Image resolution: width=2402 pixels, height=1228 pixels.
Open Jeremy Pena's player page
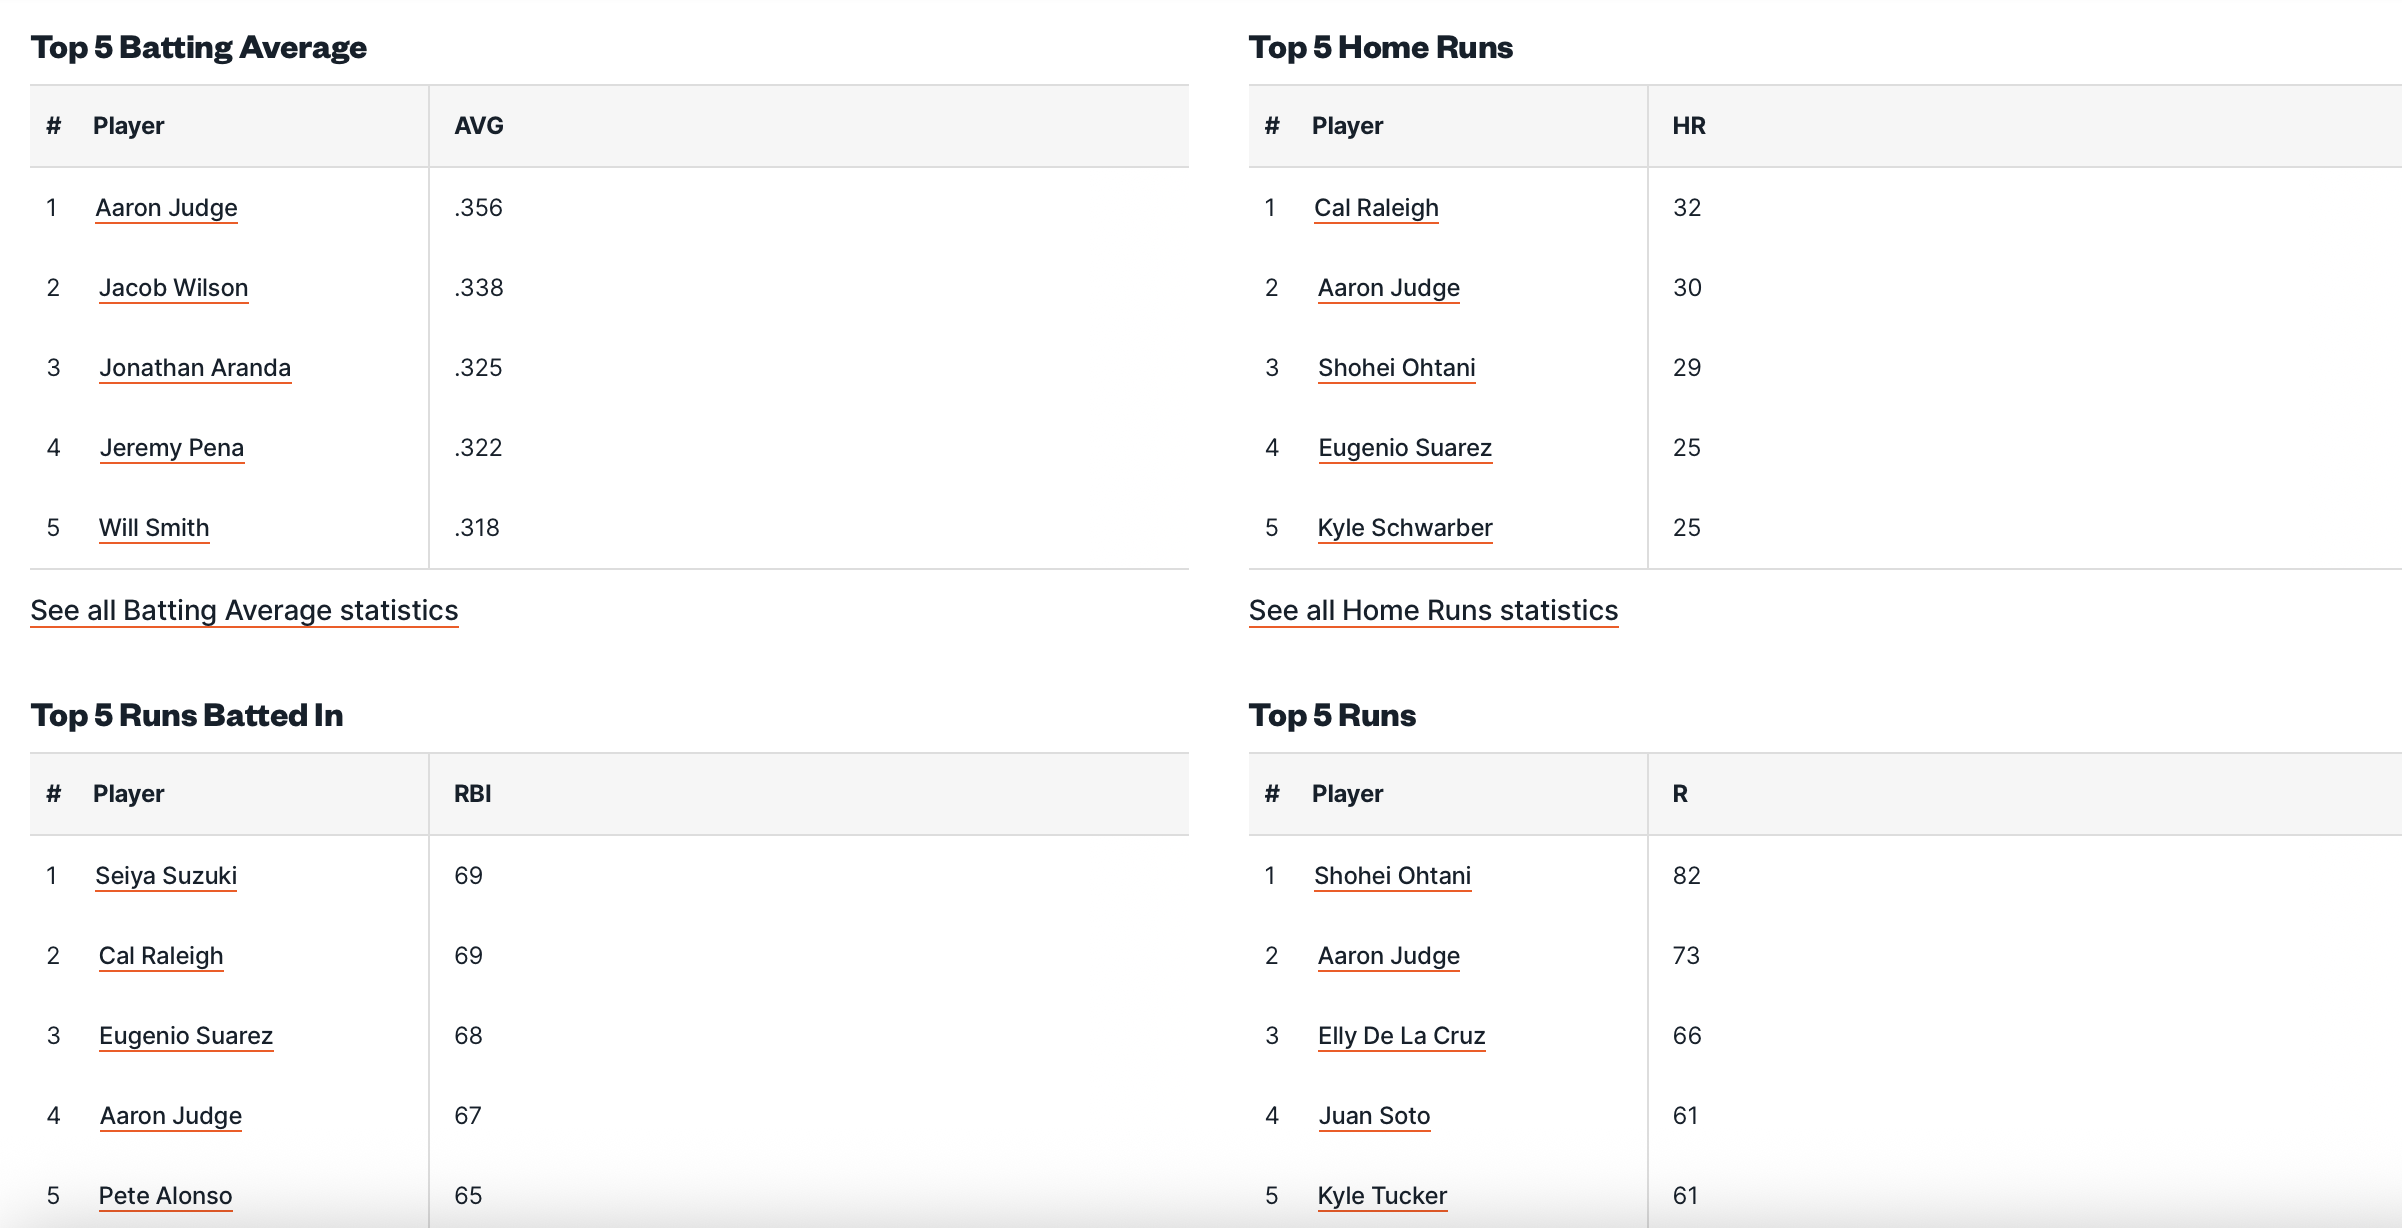pyautogui.click(x=172, y=448)
